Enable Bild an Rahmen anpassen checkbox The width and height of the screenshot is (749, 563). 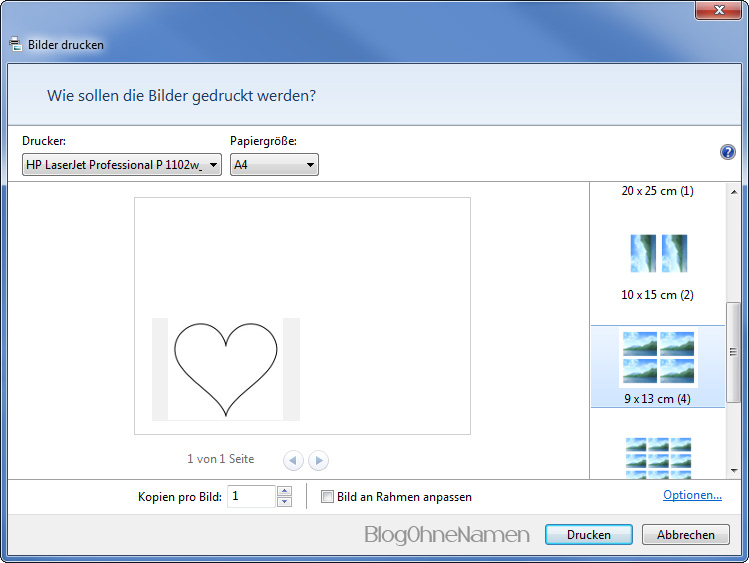click(x=327, y=497)
